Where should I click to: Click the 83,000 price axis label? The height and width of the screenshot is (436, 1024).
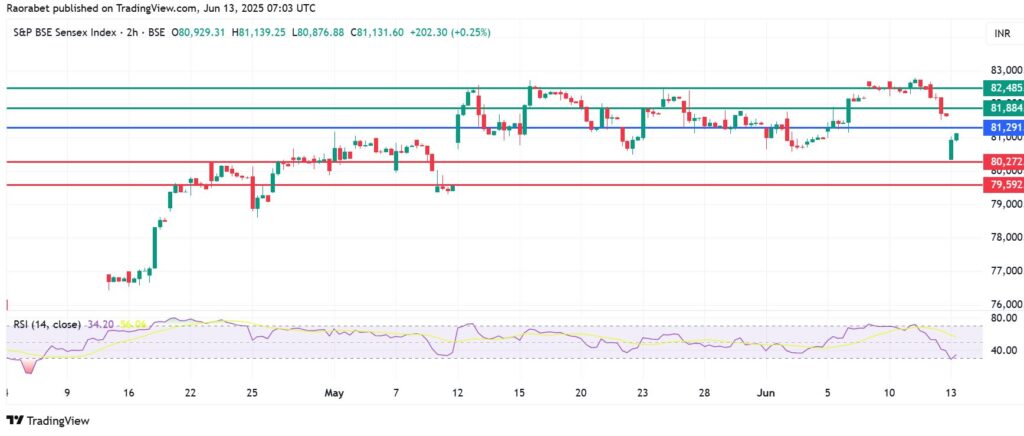coord(1002,71)
